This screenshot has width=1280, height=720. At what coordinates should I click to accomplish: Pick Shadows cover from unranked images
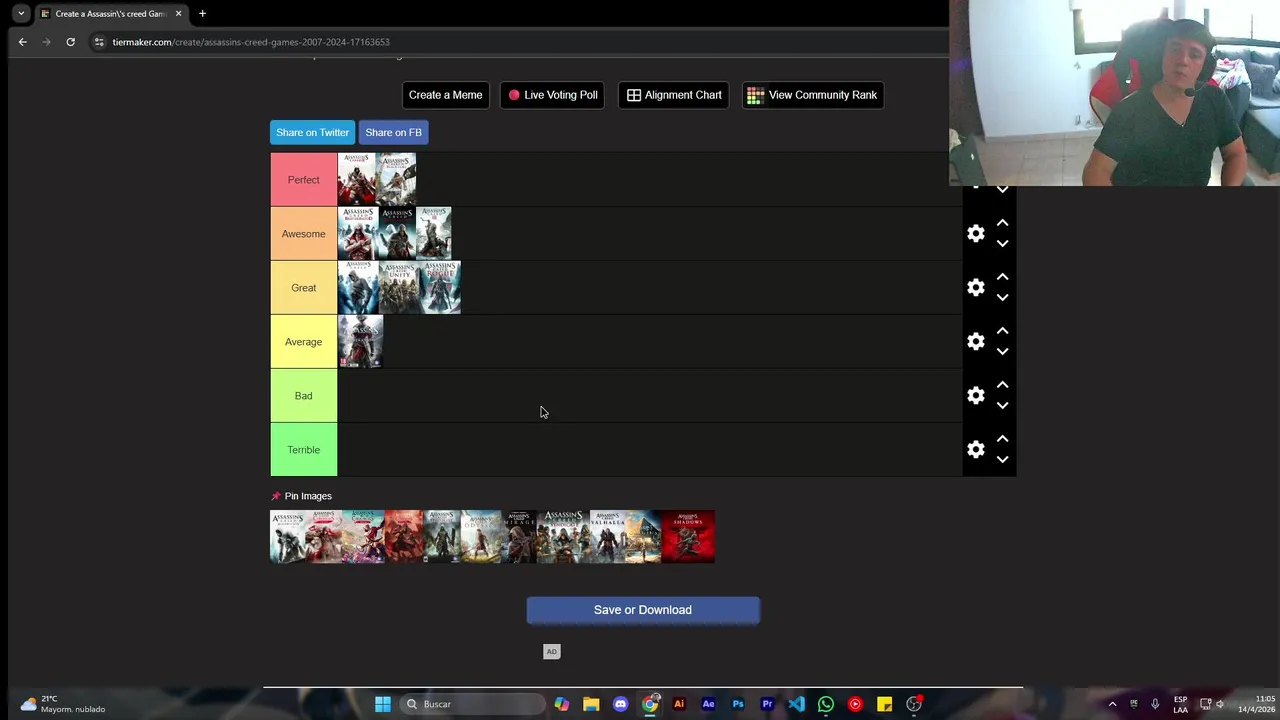pyautogui.click(x=688, y=537)
